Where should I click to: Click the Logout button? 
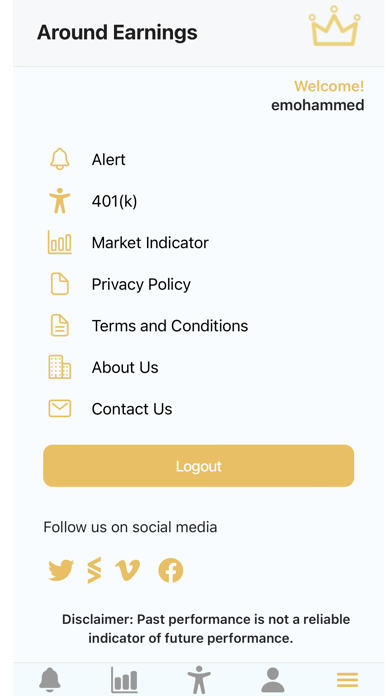[x=198, y=466]
